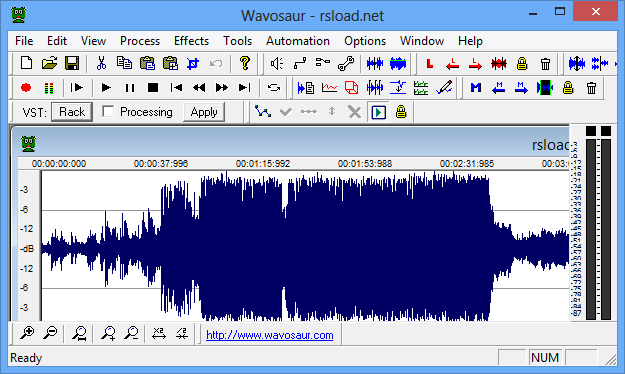Click the green play automation icon

pos(378,112)
